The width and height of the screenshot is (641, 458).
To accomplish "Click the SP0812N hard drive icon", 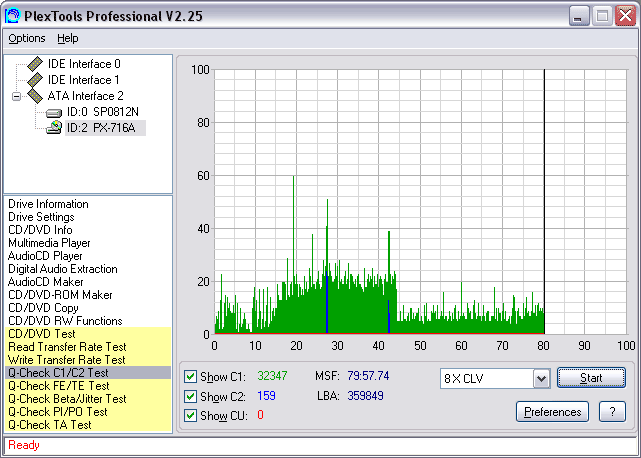I will click(x=54, y=112).
